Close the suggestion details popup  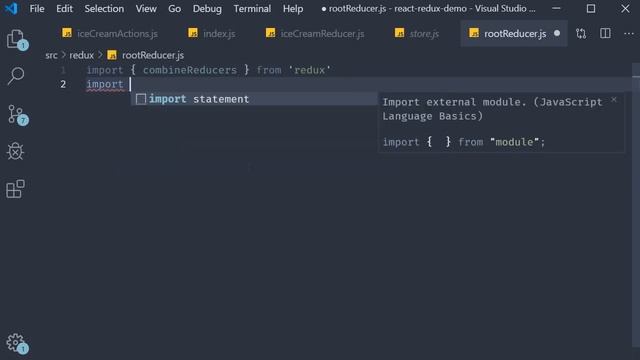pyautogui.click(x=614, y=100)
